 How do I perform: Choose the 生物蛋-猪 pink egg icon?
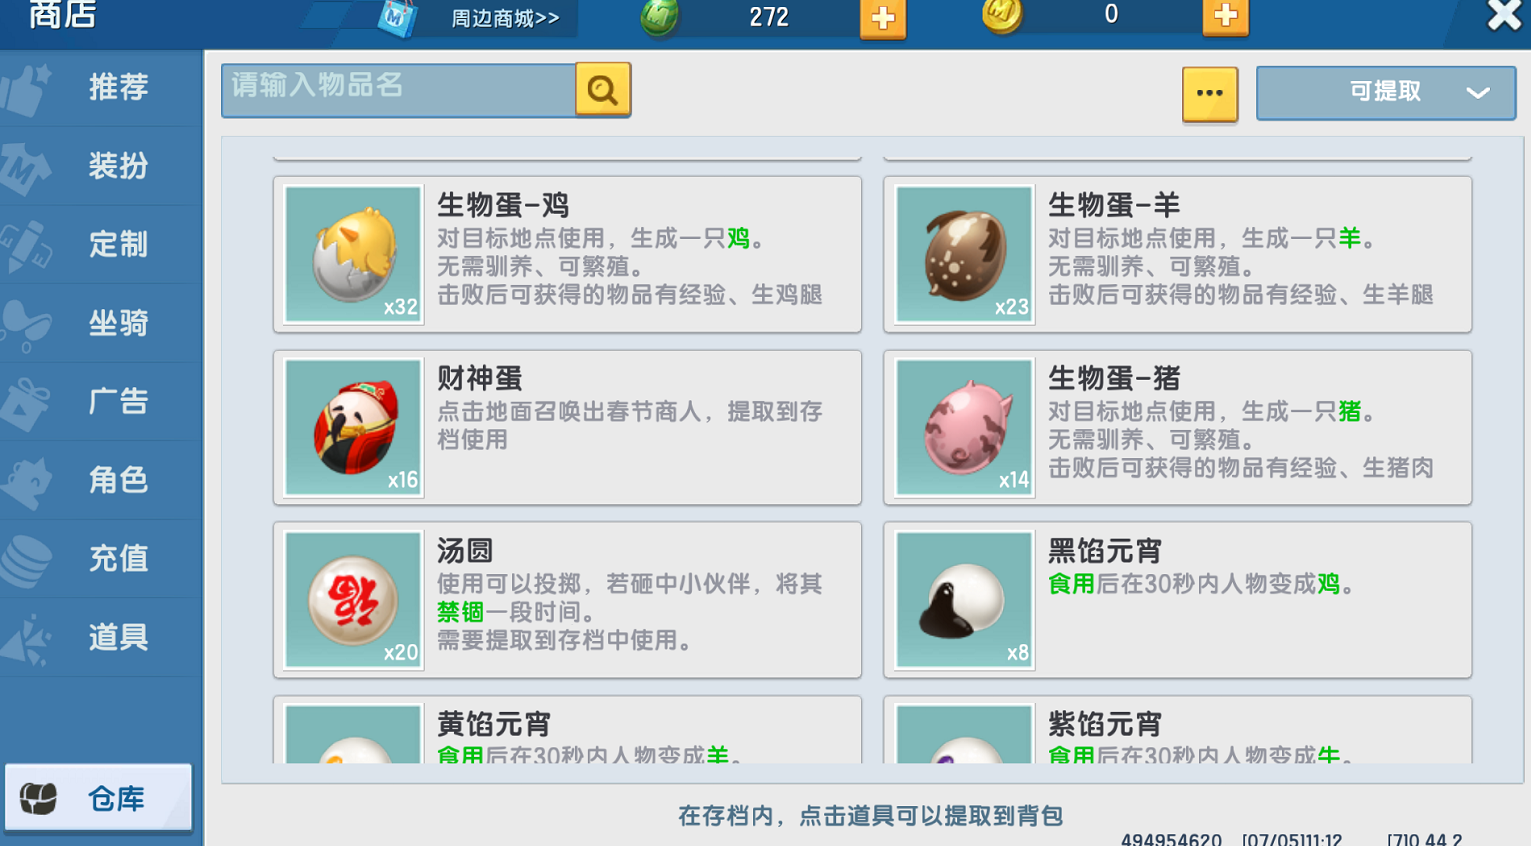click(x=964, y=427)
